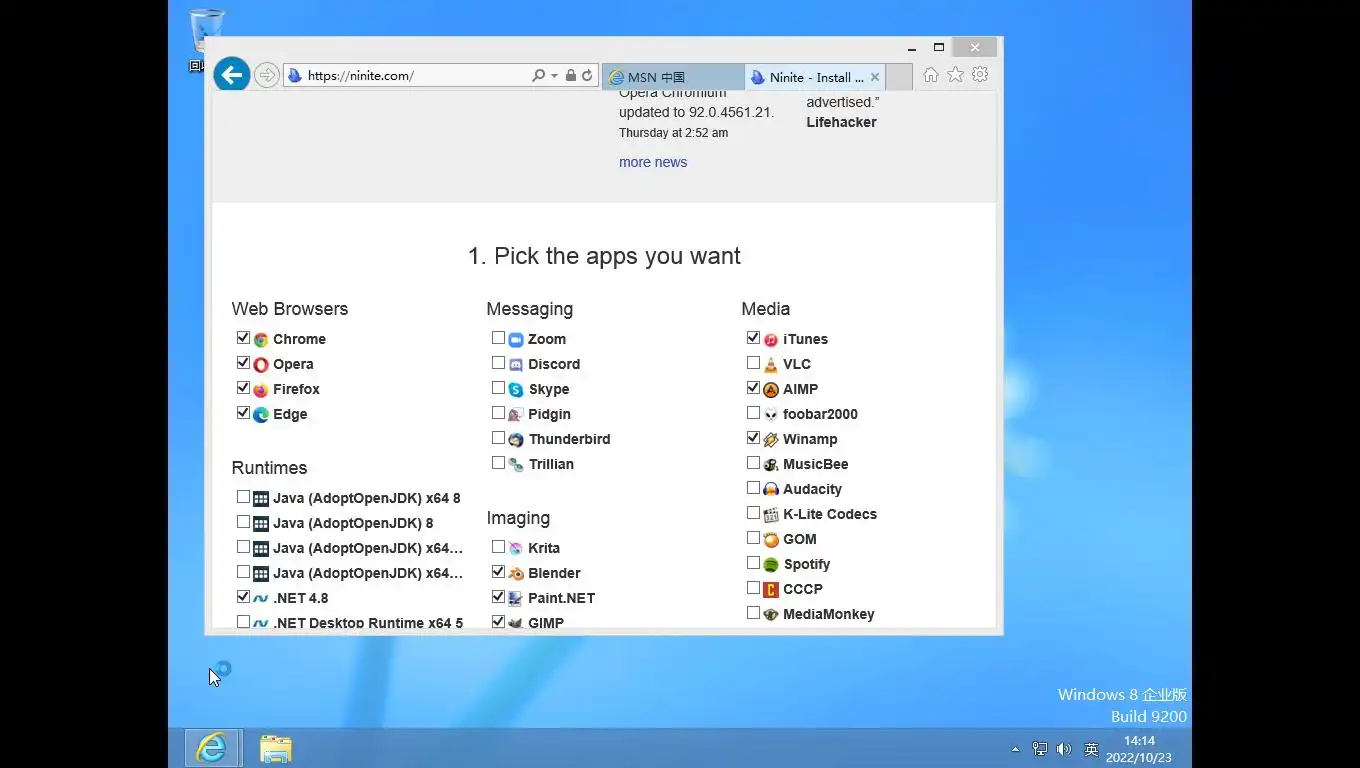Click the security lock icon in address bar

[x=571, y=76]
